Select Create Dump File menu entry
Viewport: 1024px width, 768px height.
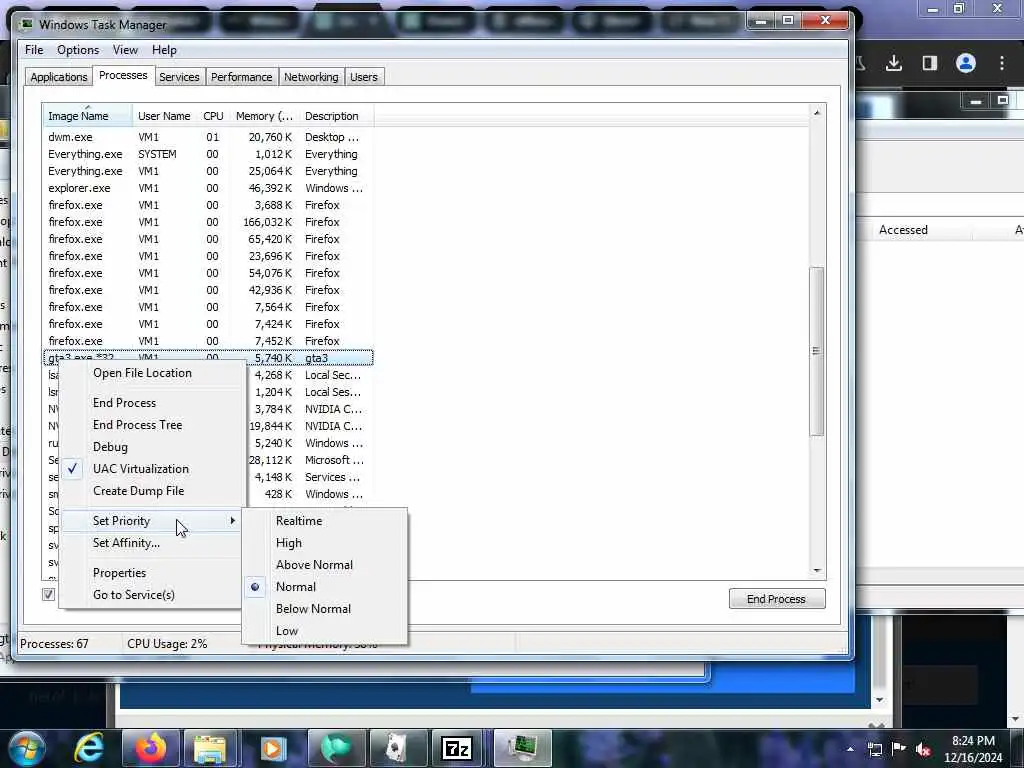[138, 491]
